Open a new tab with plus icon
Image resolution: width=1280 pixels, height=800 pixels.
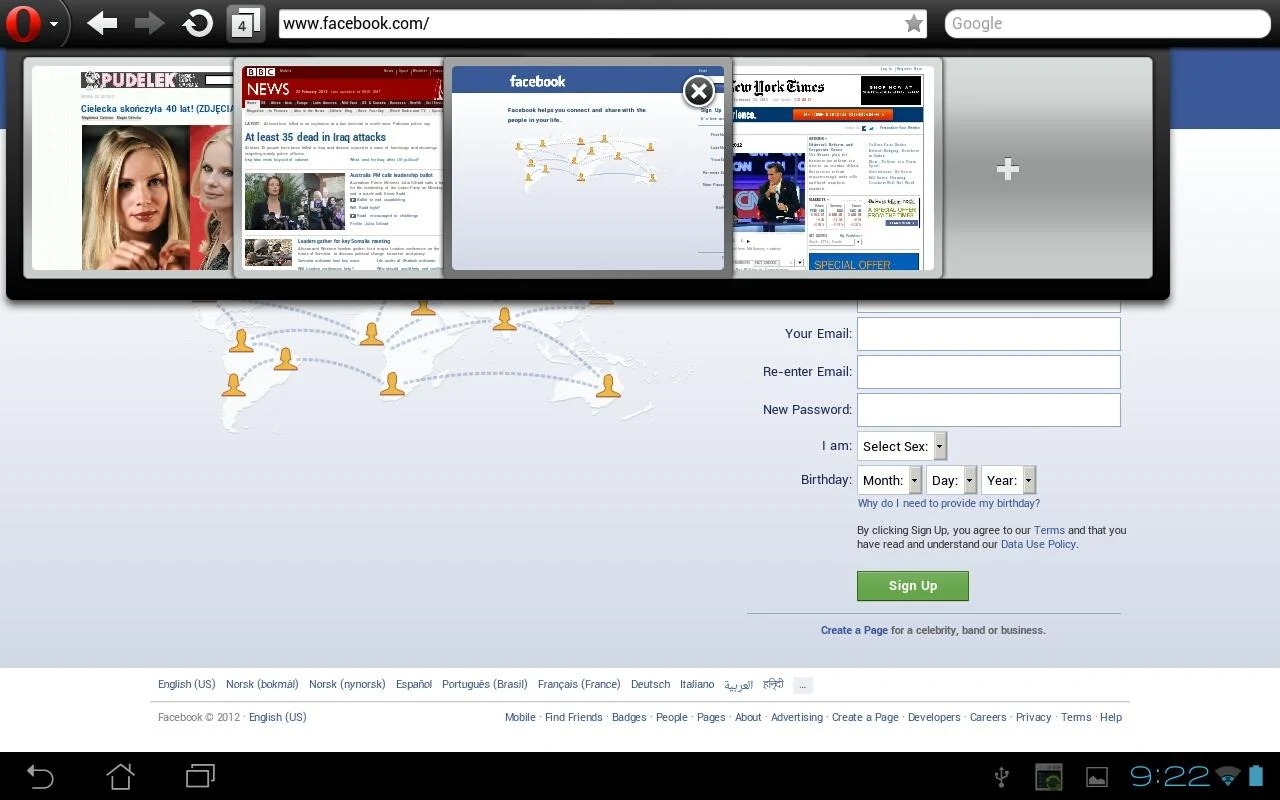[1007, 169]
